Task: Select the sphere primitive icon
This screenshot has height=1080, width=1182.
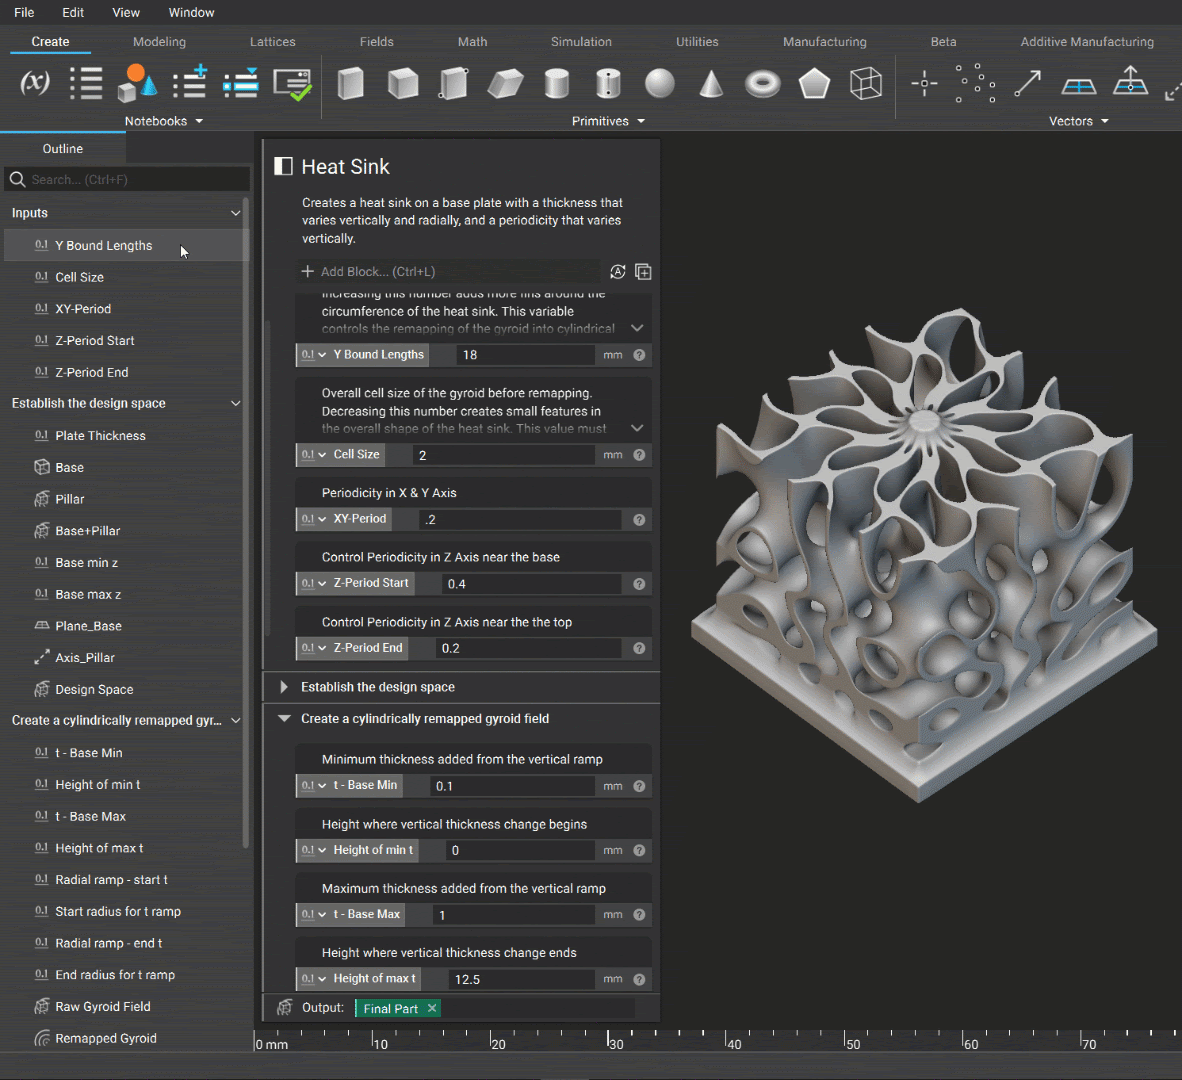Action: coord(660,84)
